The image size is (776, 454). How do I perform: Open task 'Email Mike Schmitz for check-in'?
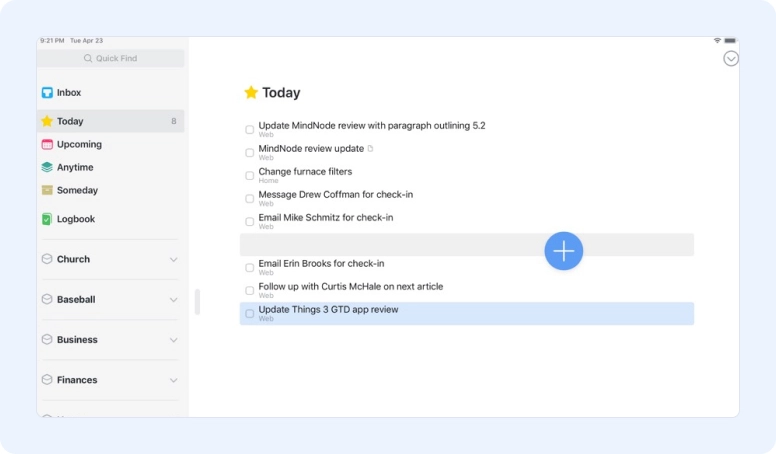326,217
